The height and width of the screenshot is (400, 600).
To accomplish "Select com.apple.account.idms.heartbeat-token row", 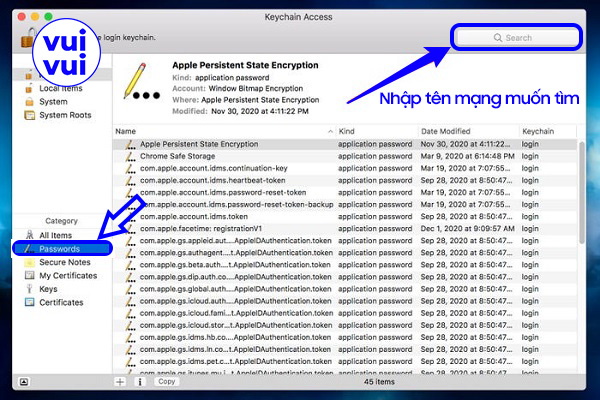I will (345, 180).
